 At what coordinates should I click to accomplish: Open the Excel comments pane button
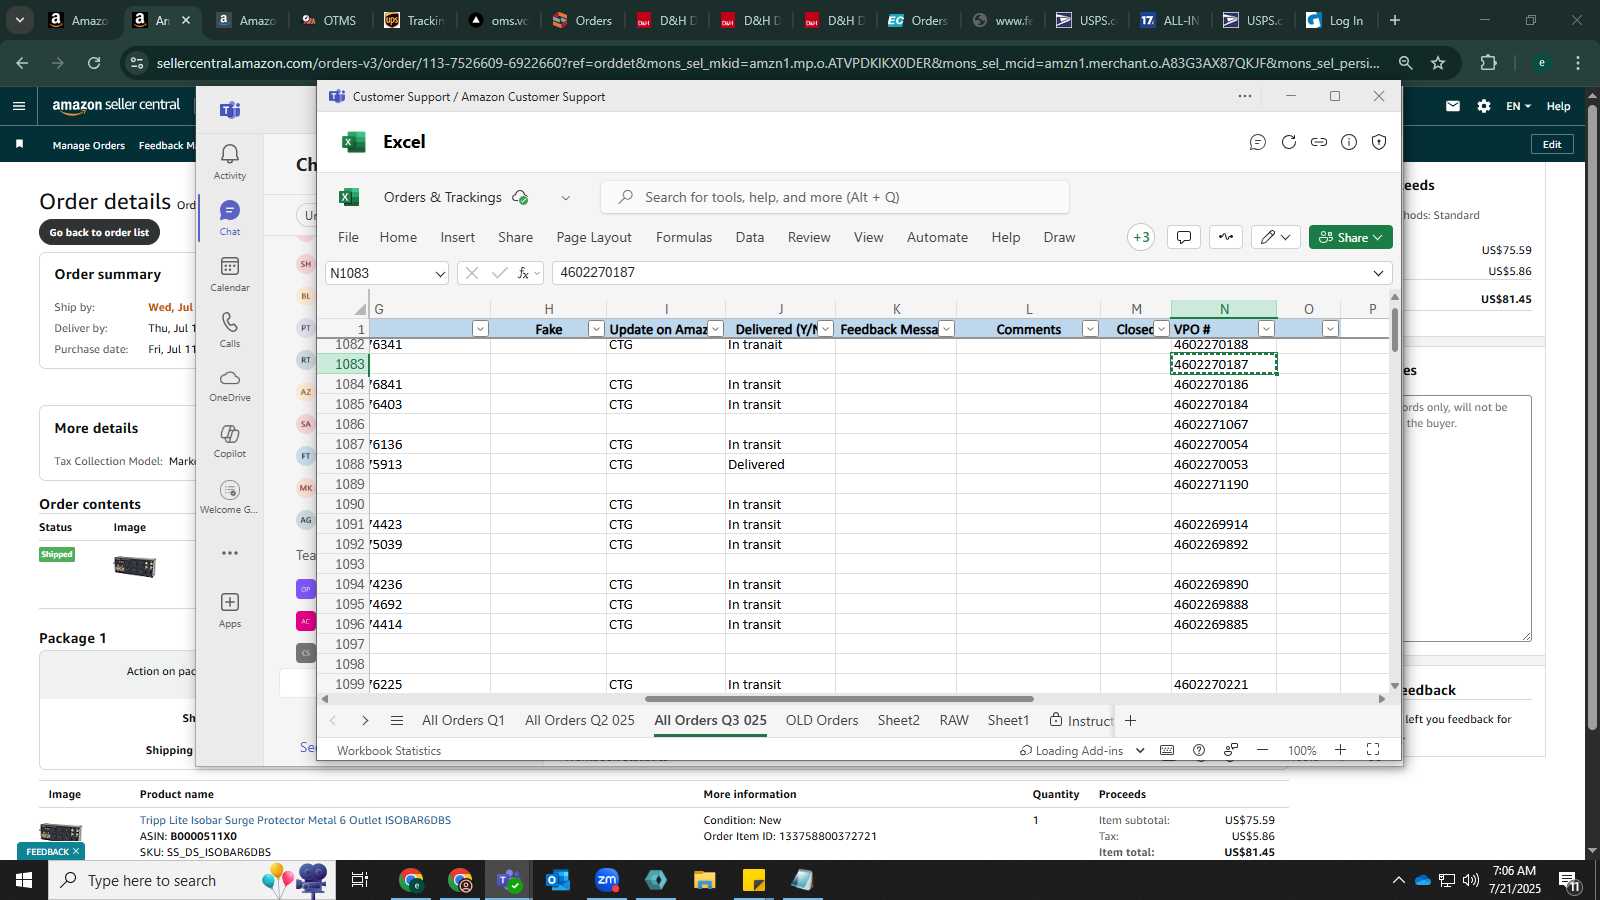1183,237
